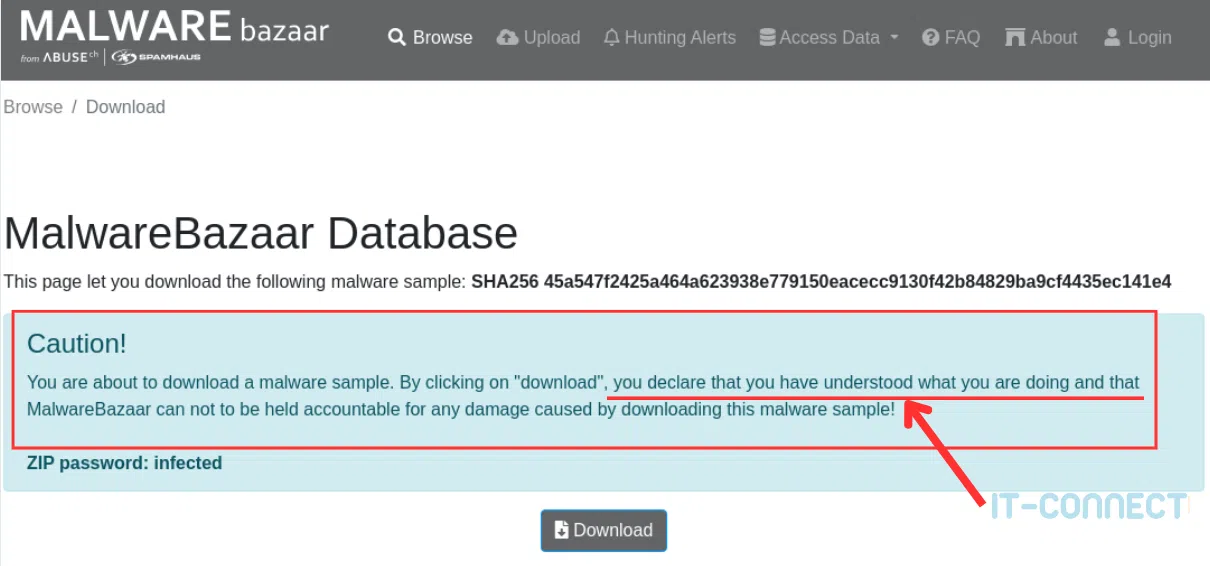Click the Caution! heading
Image resolution: width=1210 pixels, height=566 pixels.
[x=77, y=344]
